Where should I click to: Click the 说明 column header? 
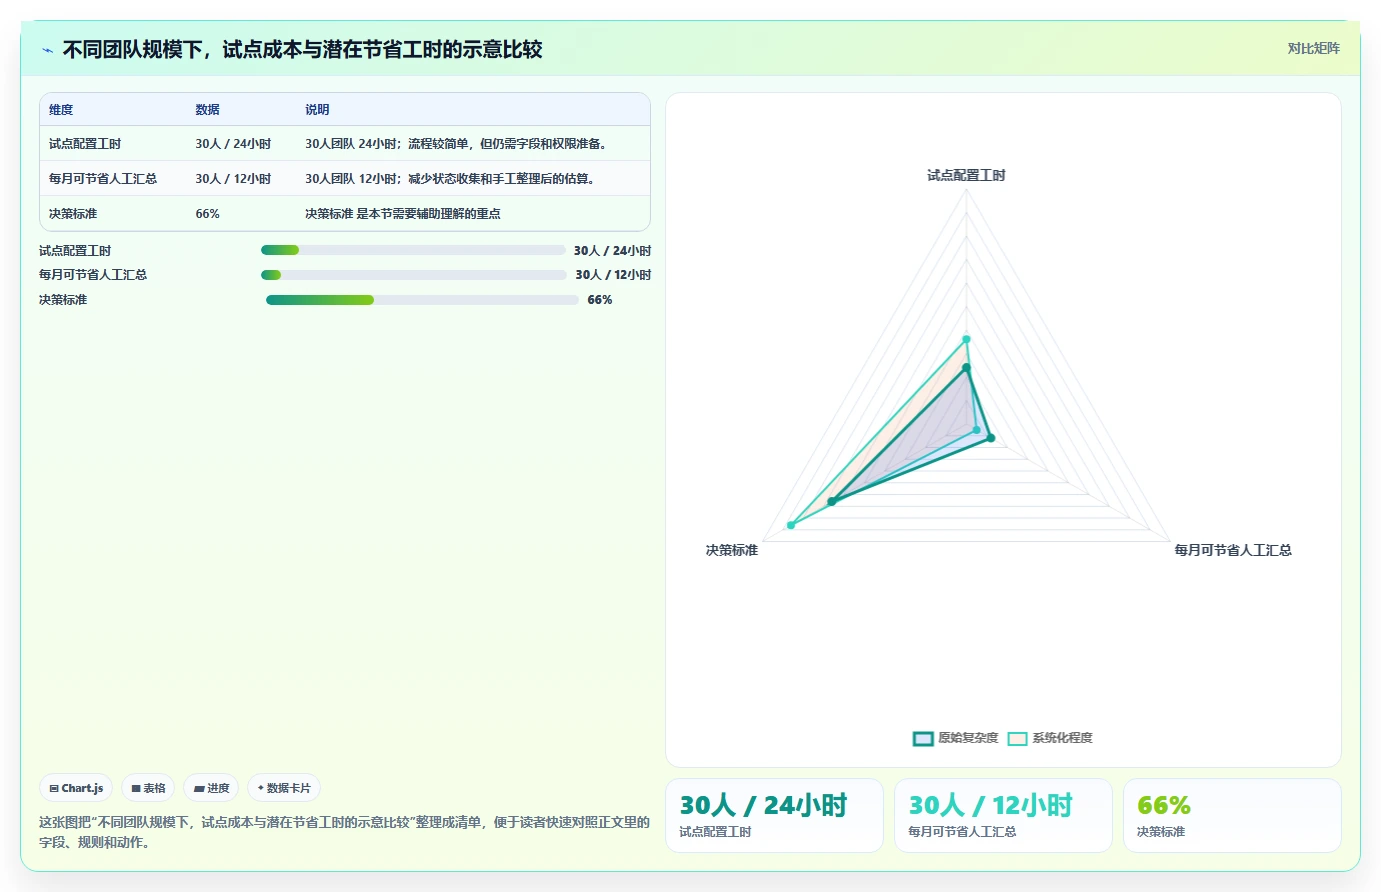(317, 110)
